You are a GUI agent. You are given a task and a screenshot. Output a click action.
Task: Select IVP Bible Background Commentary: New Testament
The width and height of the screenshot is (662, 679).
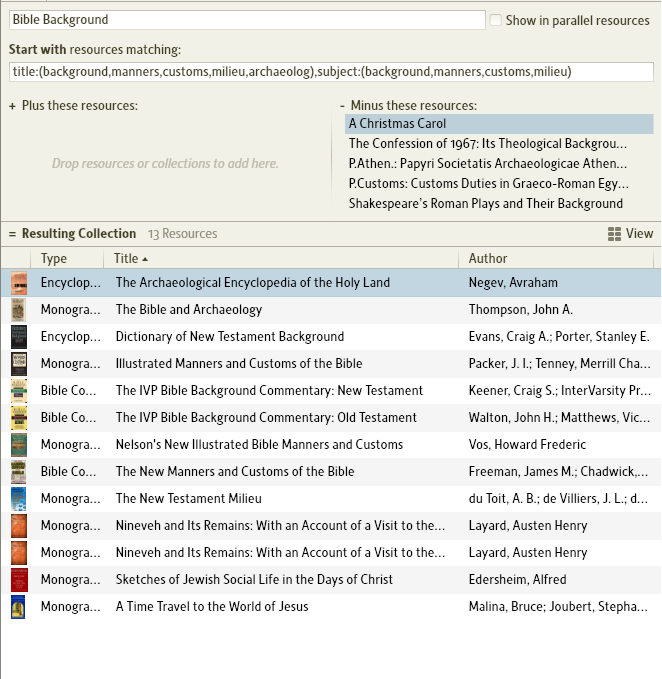(x=269, y=391)
